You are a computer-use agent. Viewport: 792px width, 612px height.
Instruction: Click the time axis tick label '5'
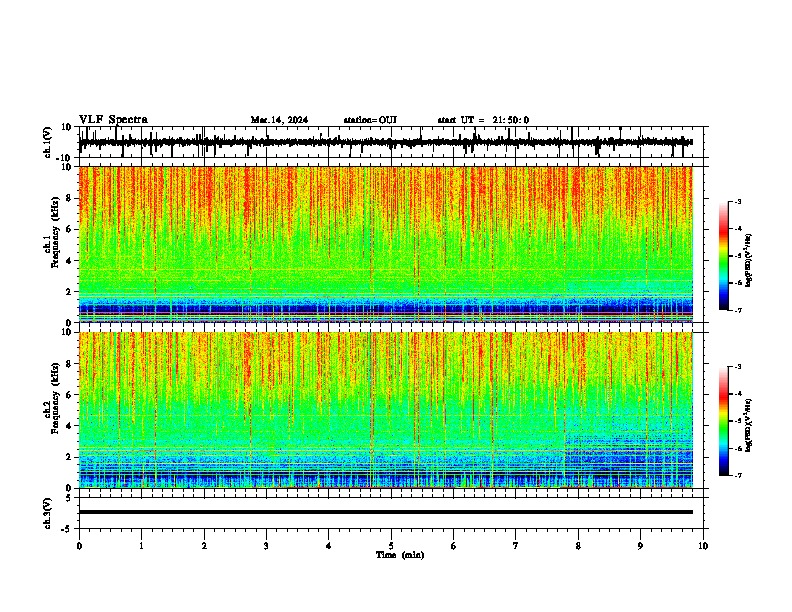click(x=391, y=546)
